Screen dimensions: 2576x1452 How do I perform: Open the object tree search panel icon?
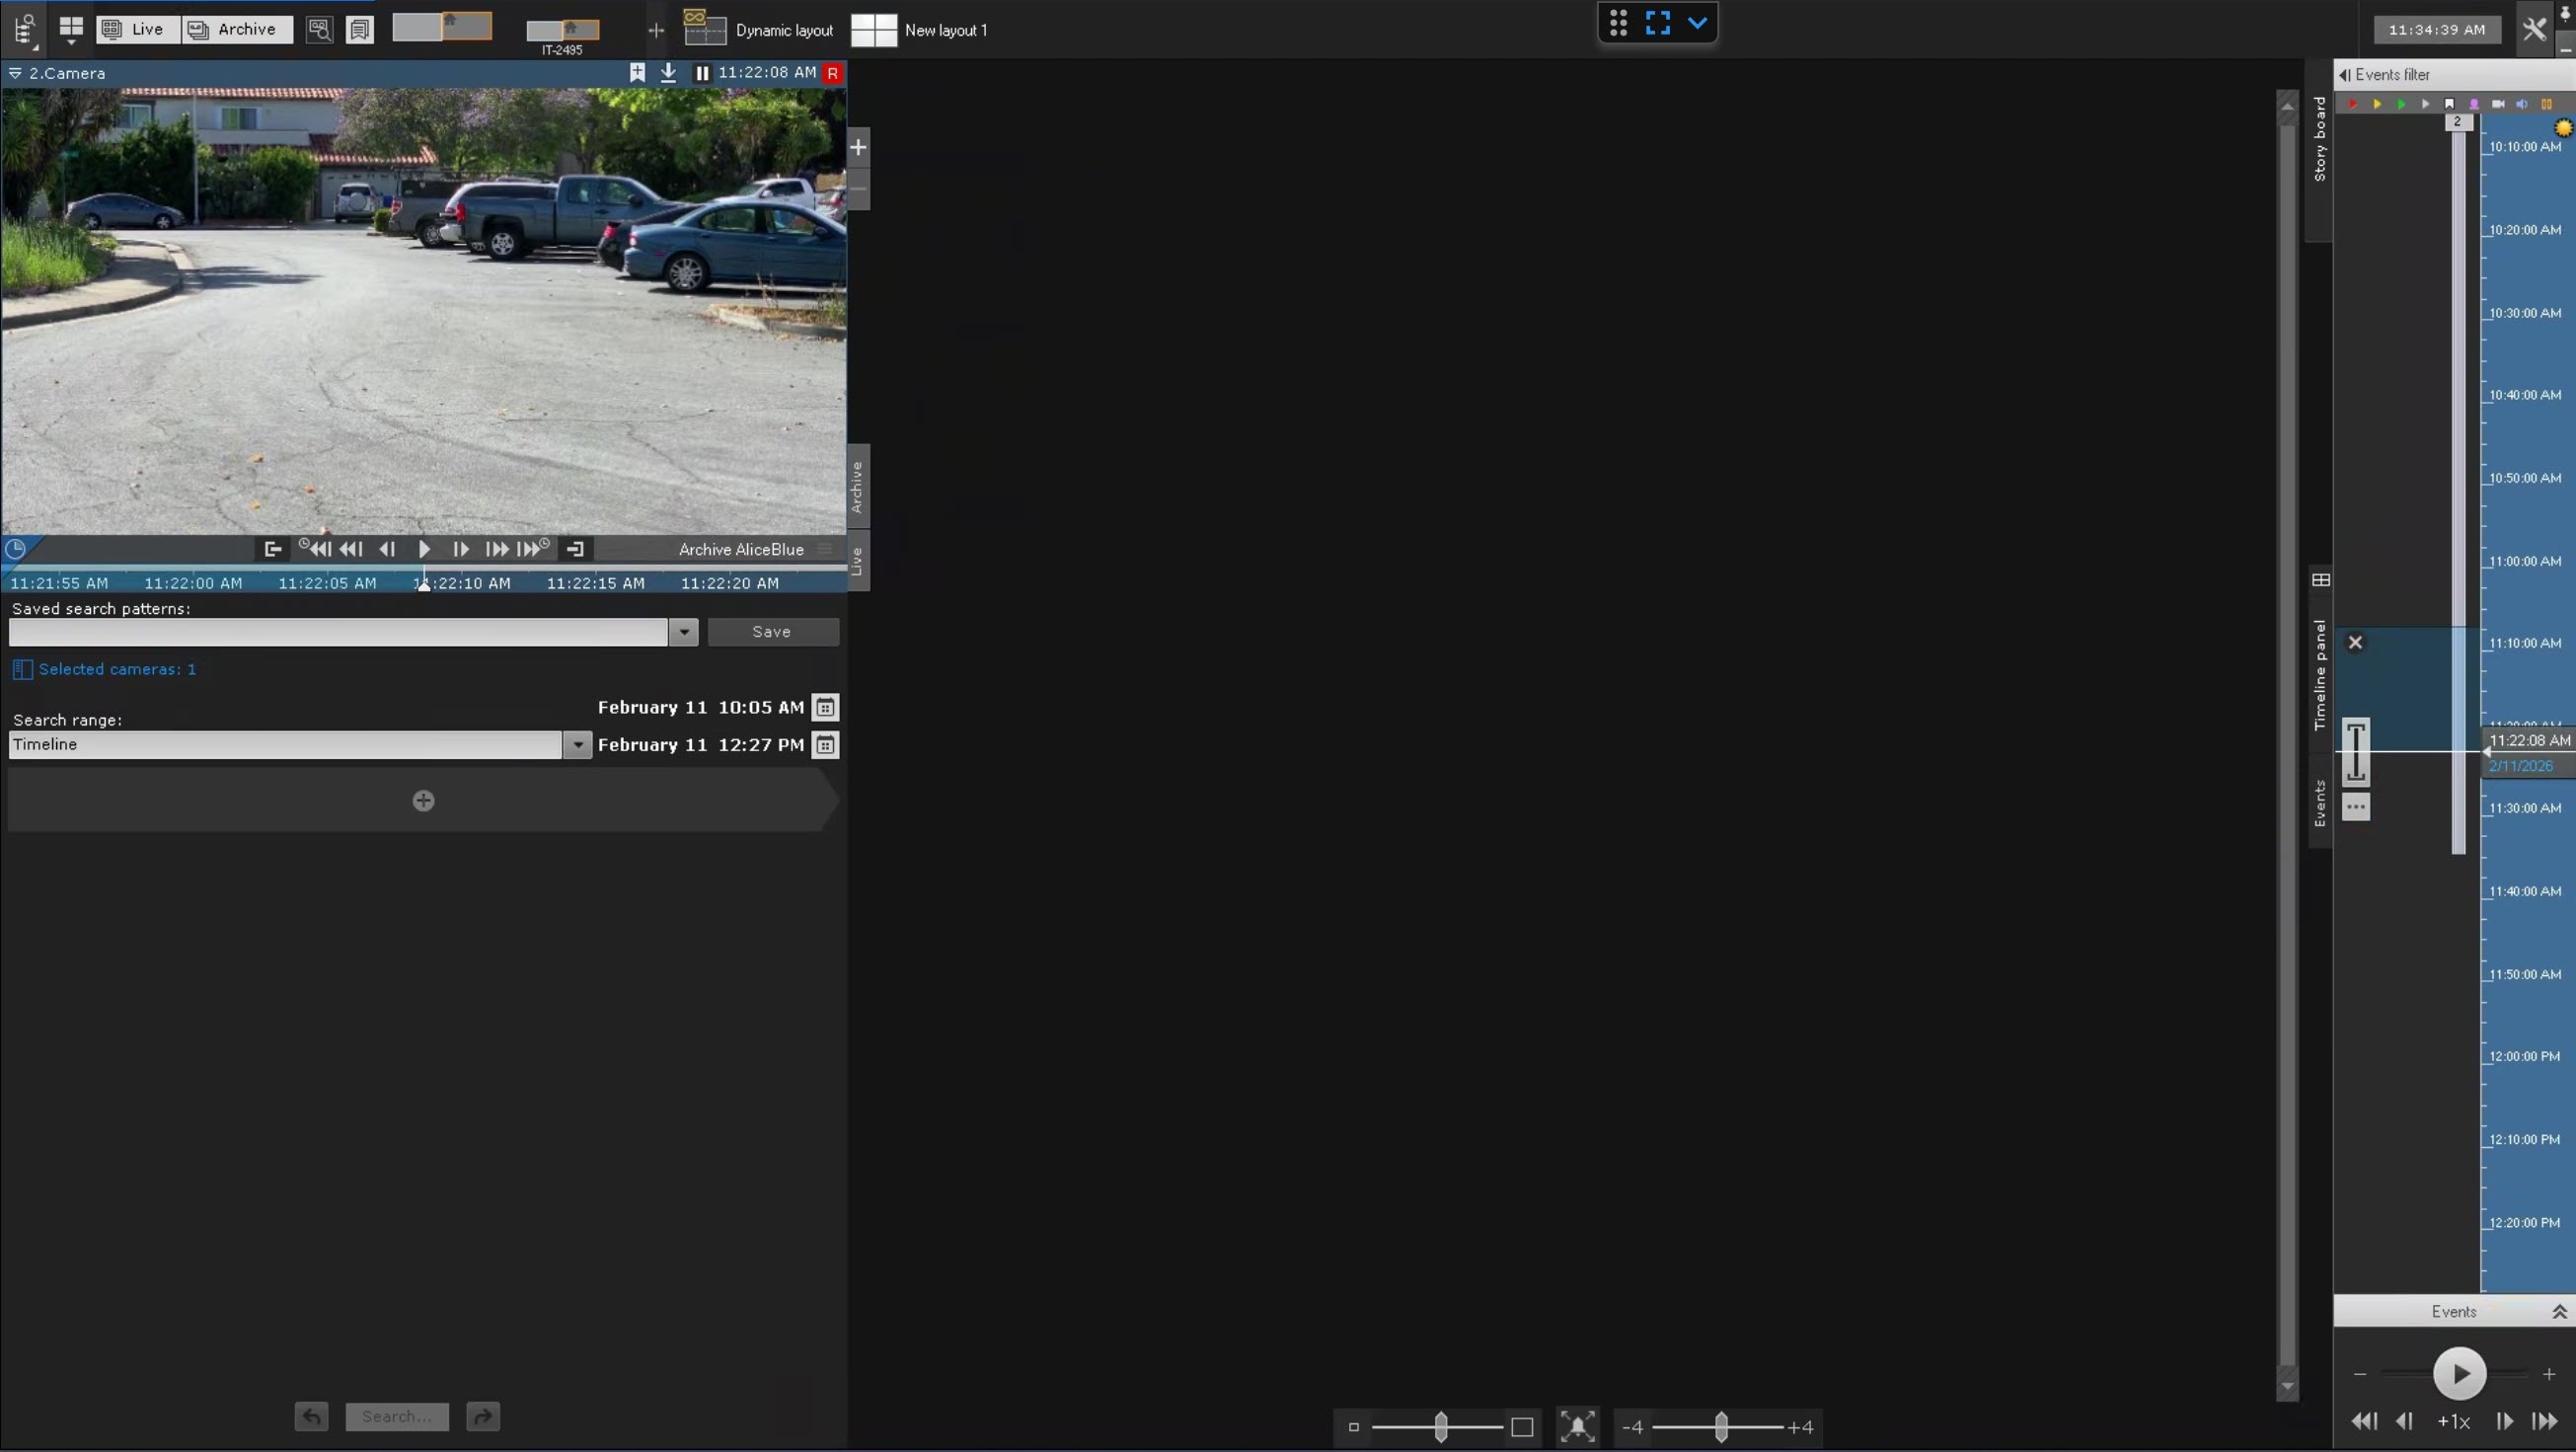tap(25, 29)
